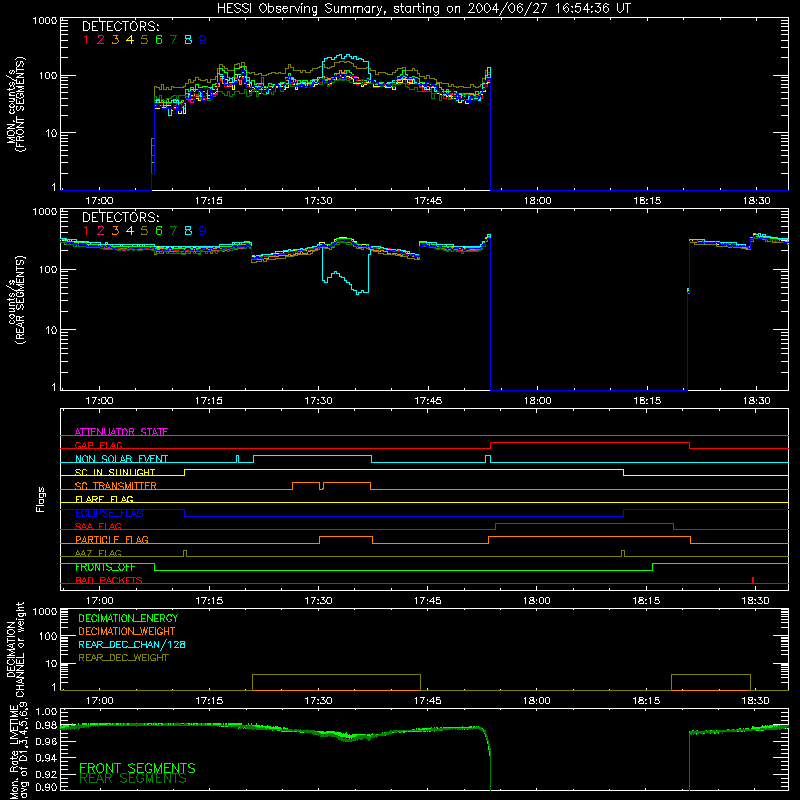Click the ECLIPSE_FLAG label

click(x=109, y=513)
